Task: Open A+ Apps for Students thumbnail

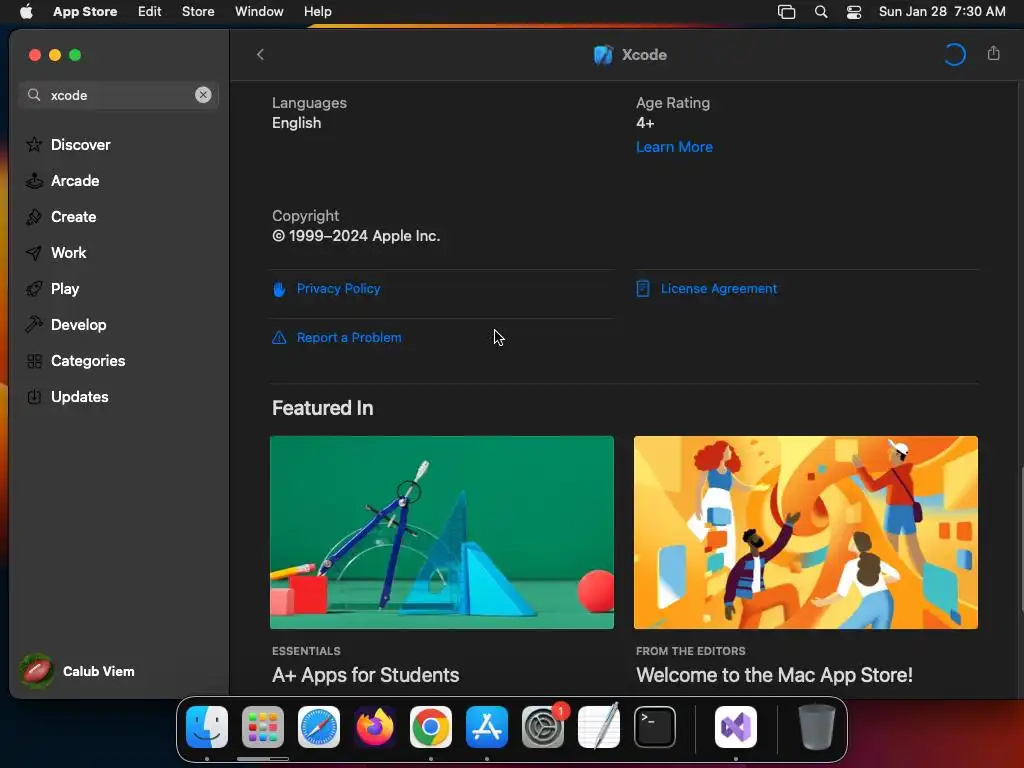Action: coord(441,532)
